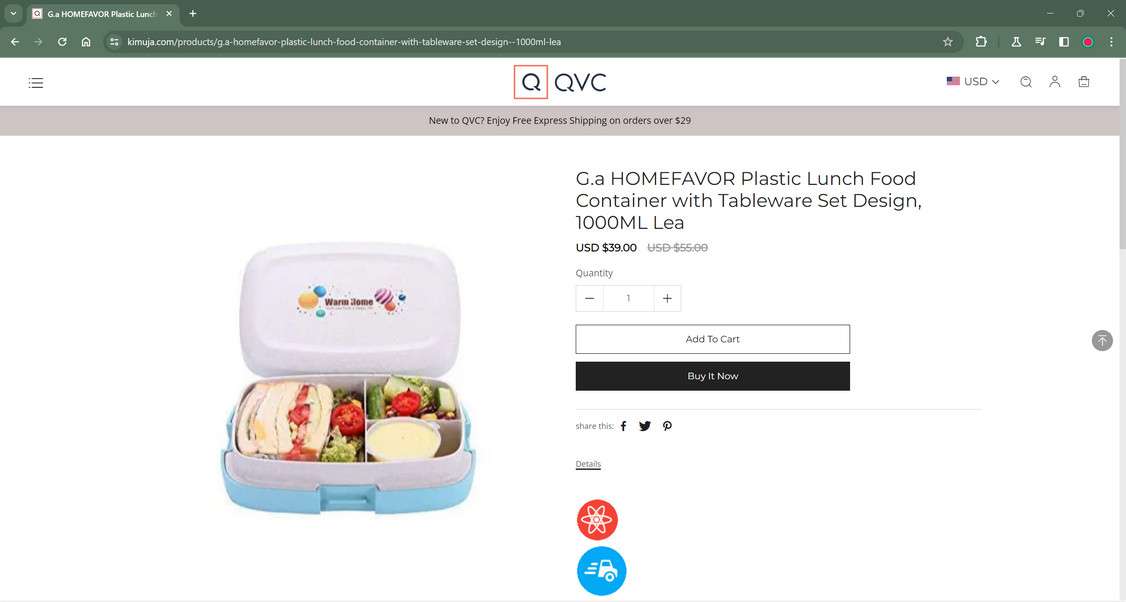Share product on Facebook
The image size is (1126, 602).
point(623,426)
